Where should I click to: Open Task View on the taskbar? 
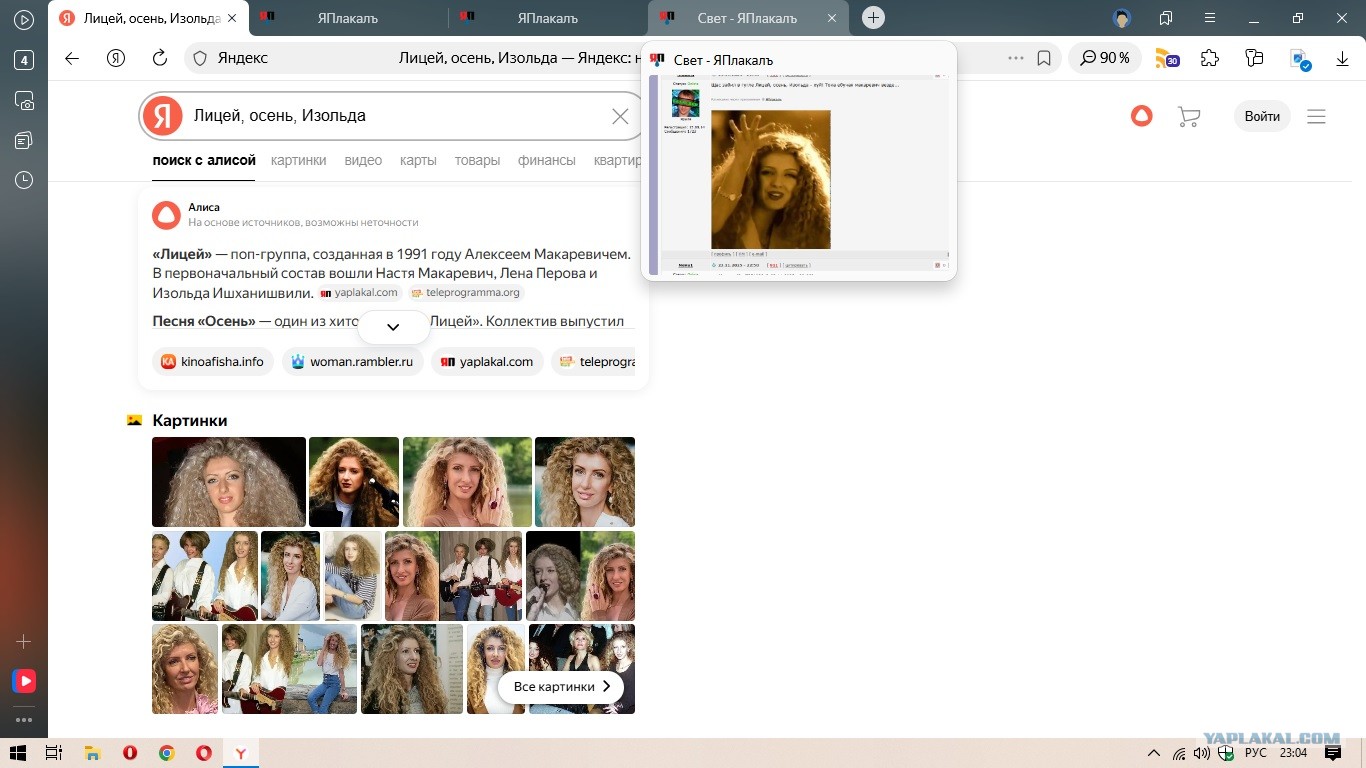tap(54, 753)
